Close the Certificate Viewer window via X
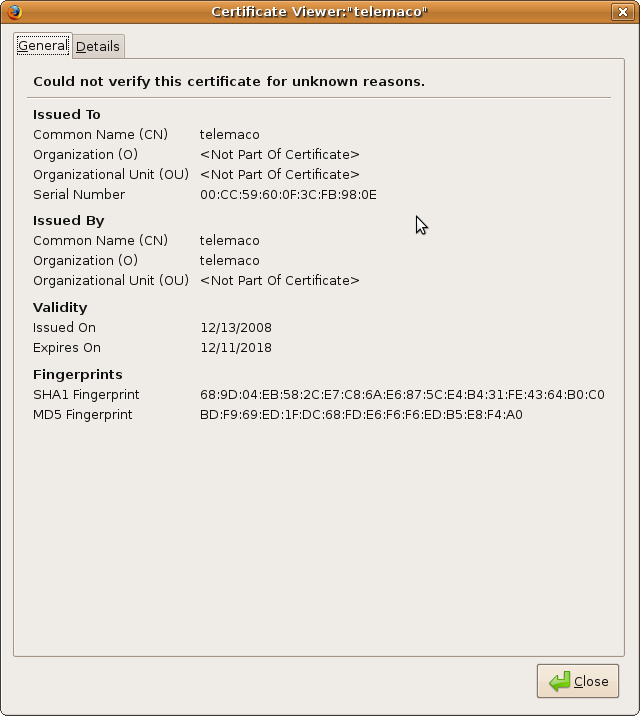The height and width of the screenshot is (716, 640). tap(623, 12)
